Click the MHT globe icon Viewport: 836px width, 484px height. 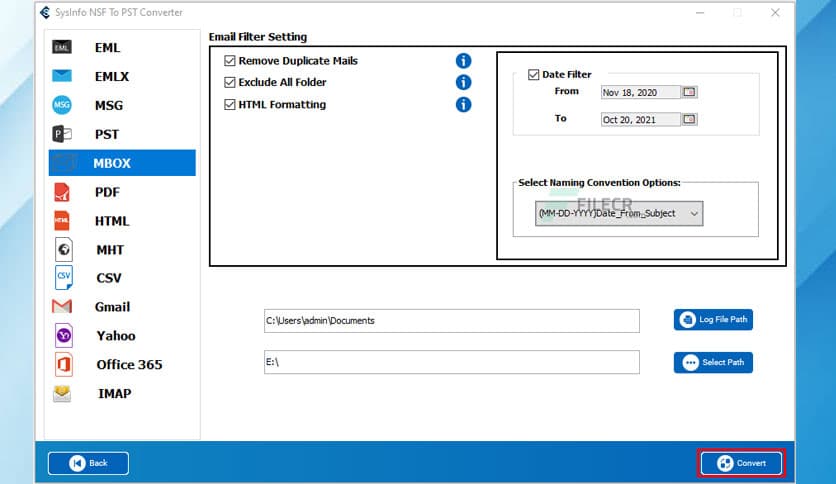coord(64,249)
